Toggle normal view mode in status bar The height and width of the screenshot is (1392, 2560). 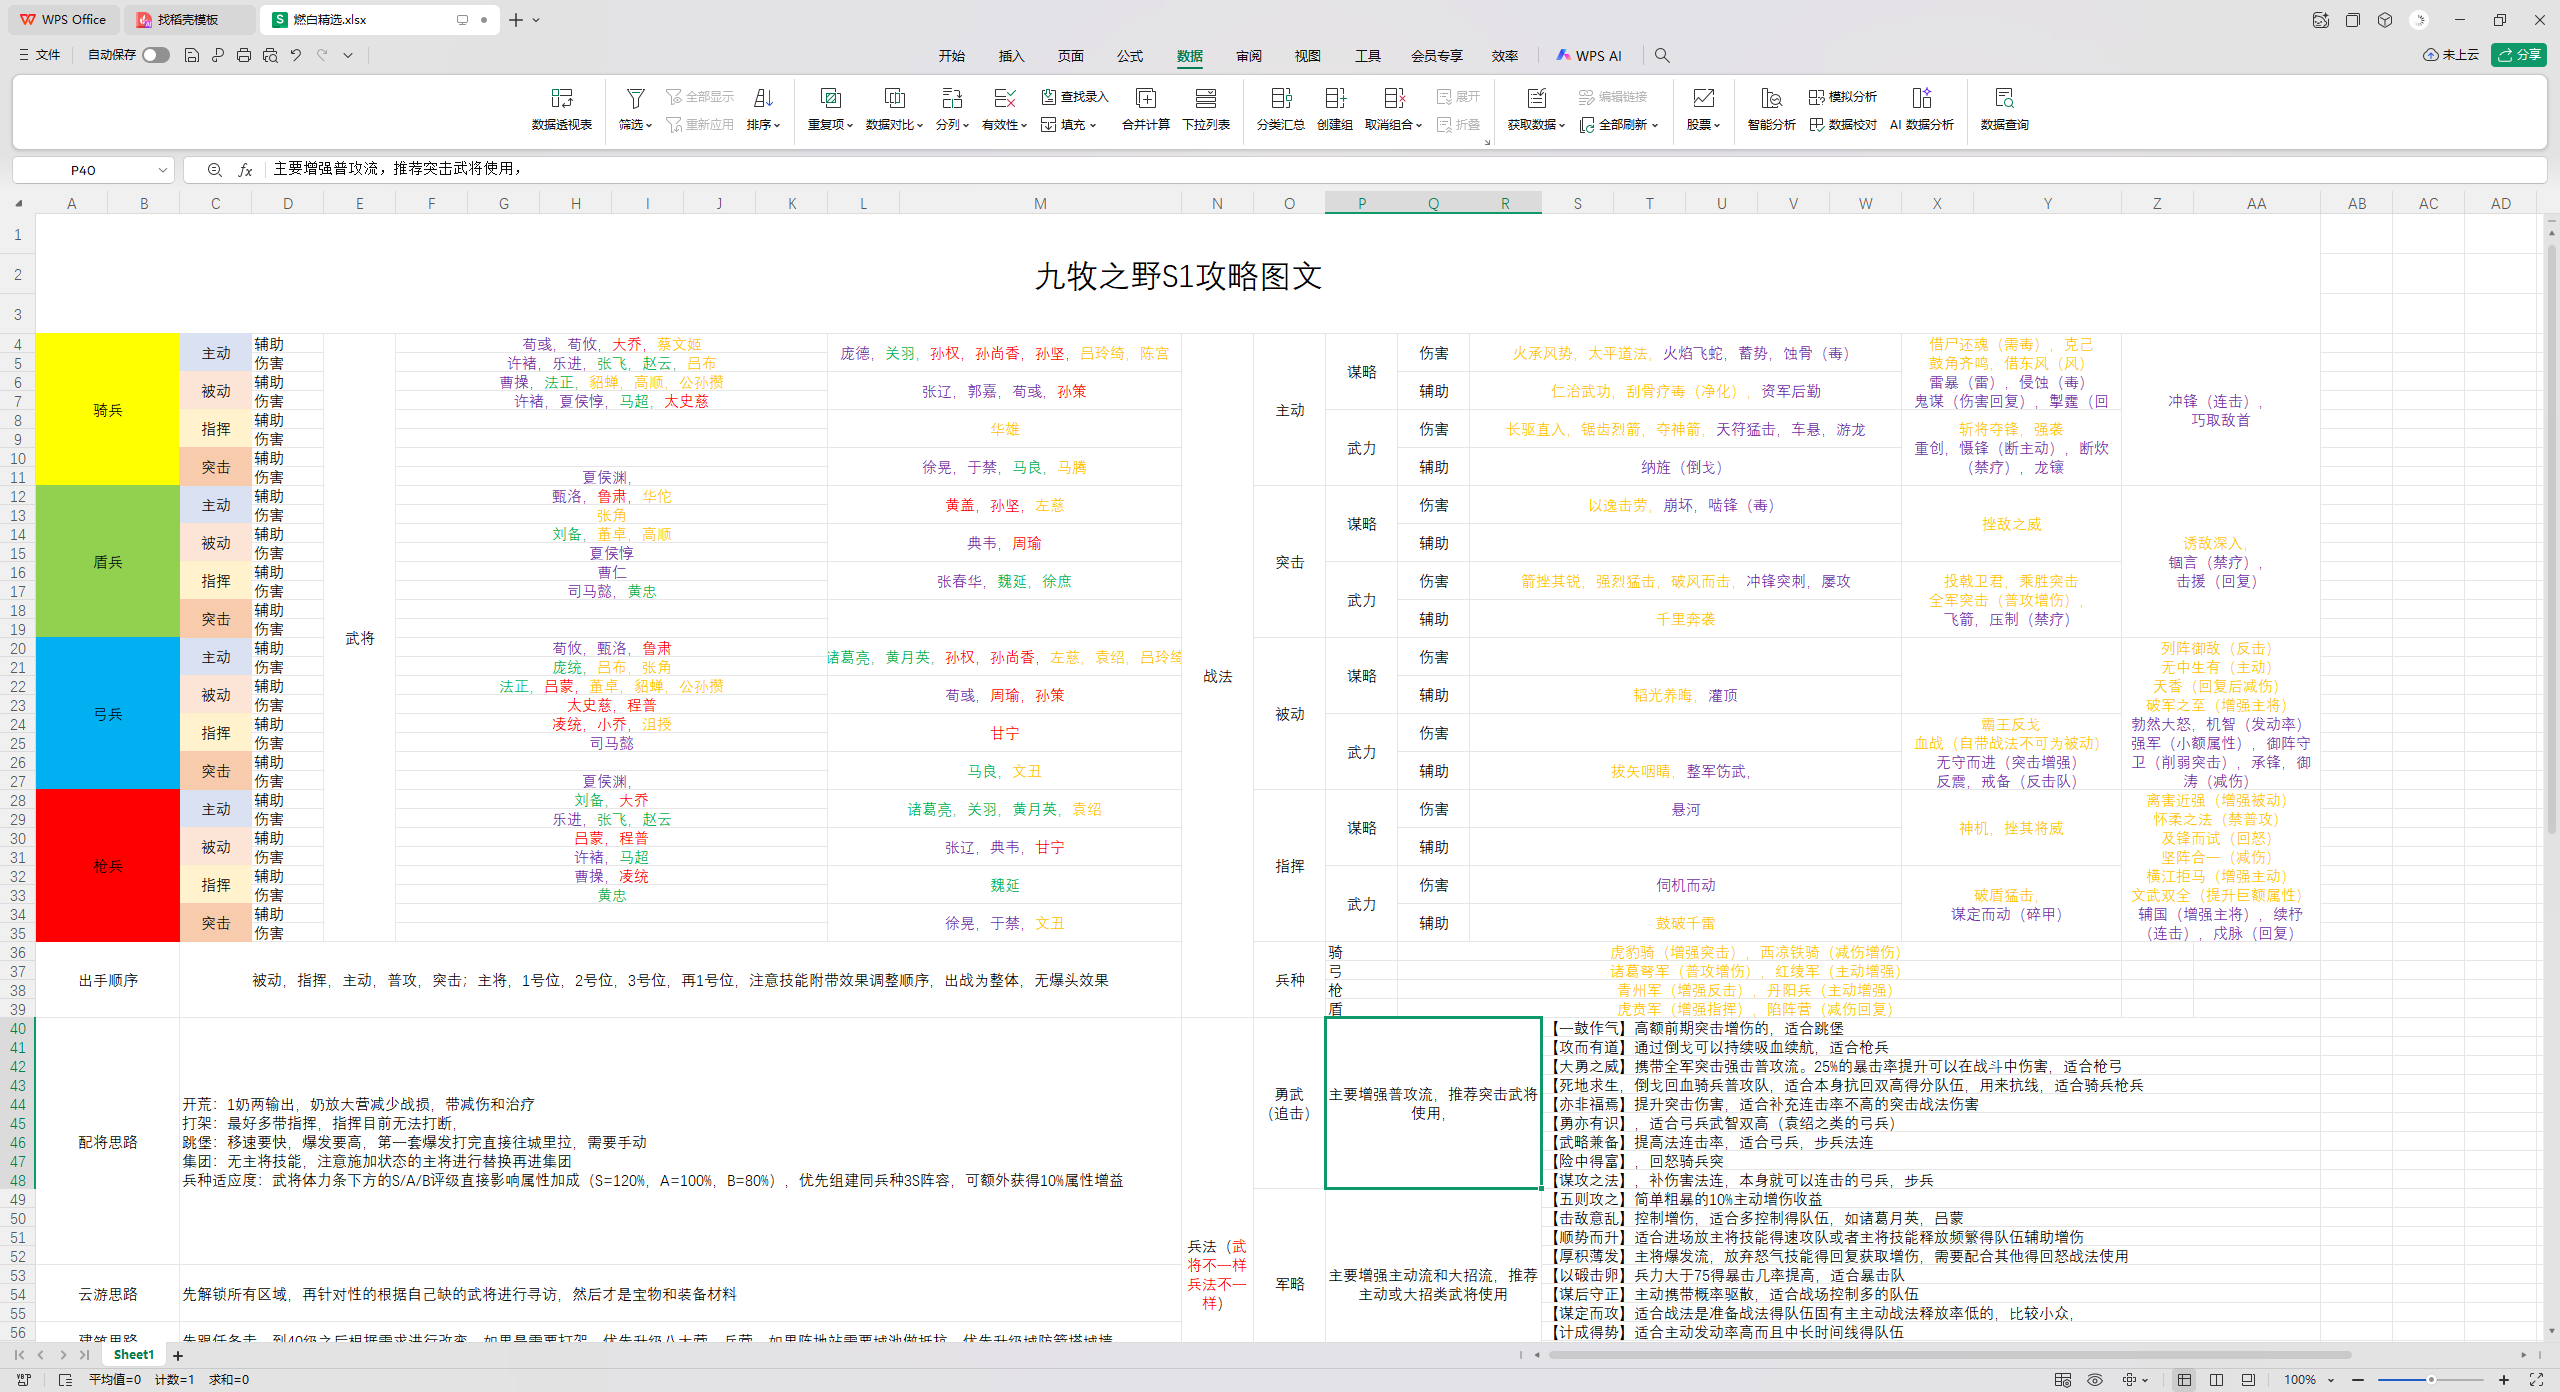tap(2186, 1379)
